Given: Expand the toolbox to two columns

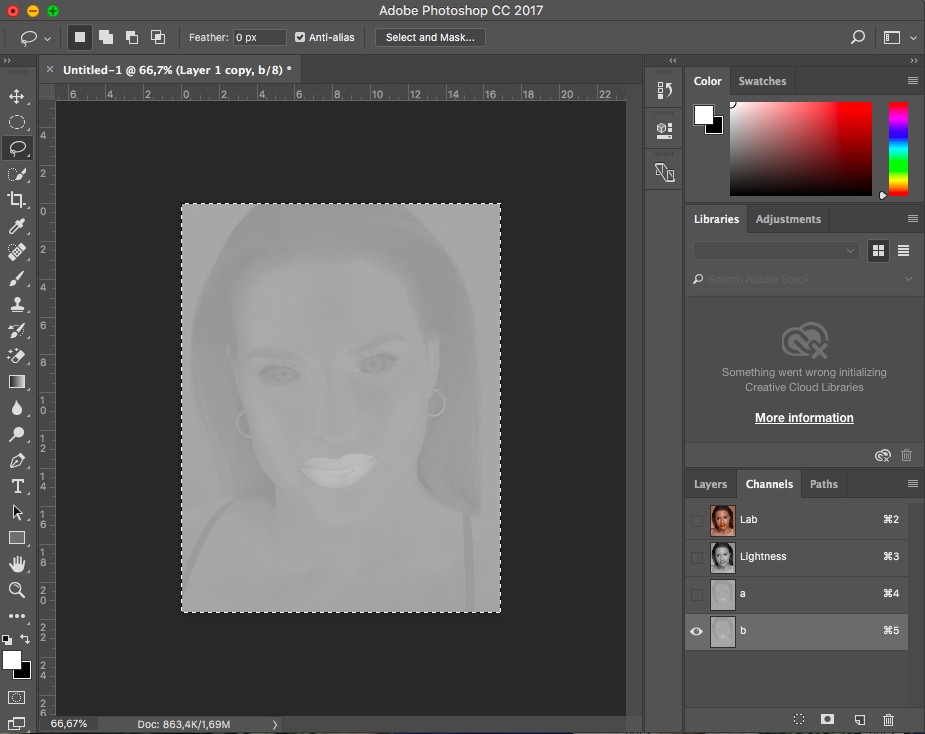Looking at the screenshot, I should point(7,60).
